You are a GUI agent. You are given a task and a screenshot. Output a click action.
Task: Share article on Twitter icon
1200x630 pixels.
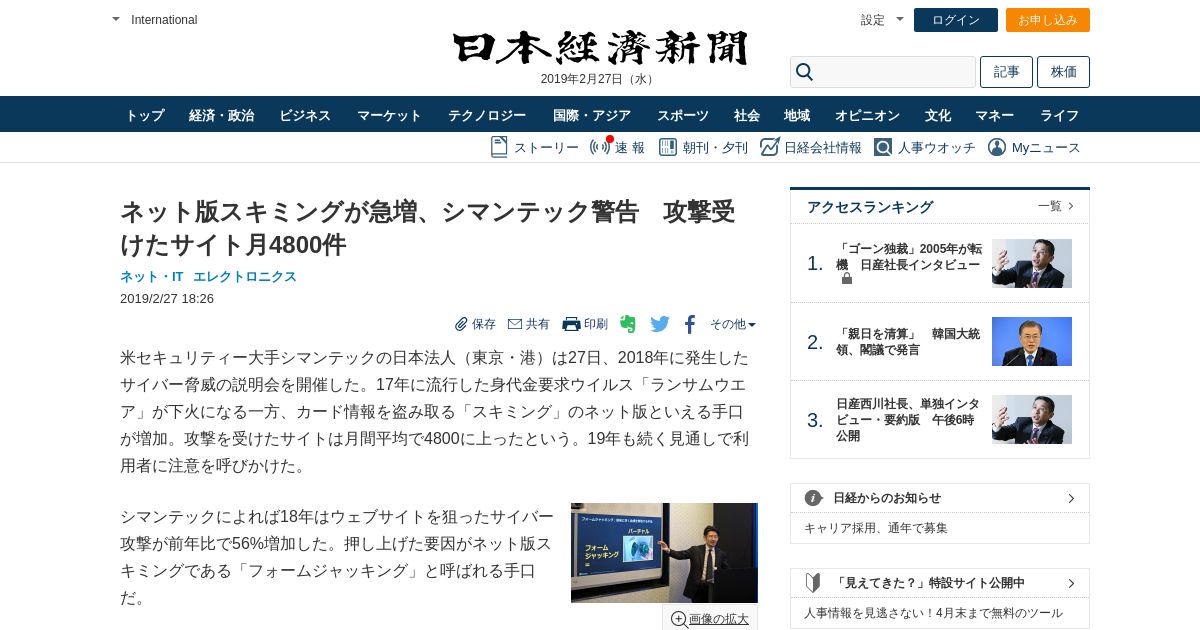(660, 324)
